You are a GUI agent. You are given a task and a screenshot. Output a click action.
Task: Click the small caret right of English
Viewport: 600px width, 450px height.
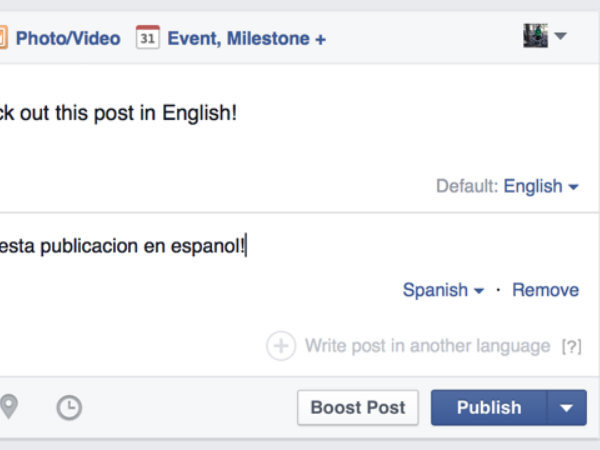click(573, 187)
